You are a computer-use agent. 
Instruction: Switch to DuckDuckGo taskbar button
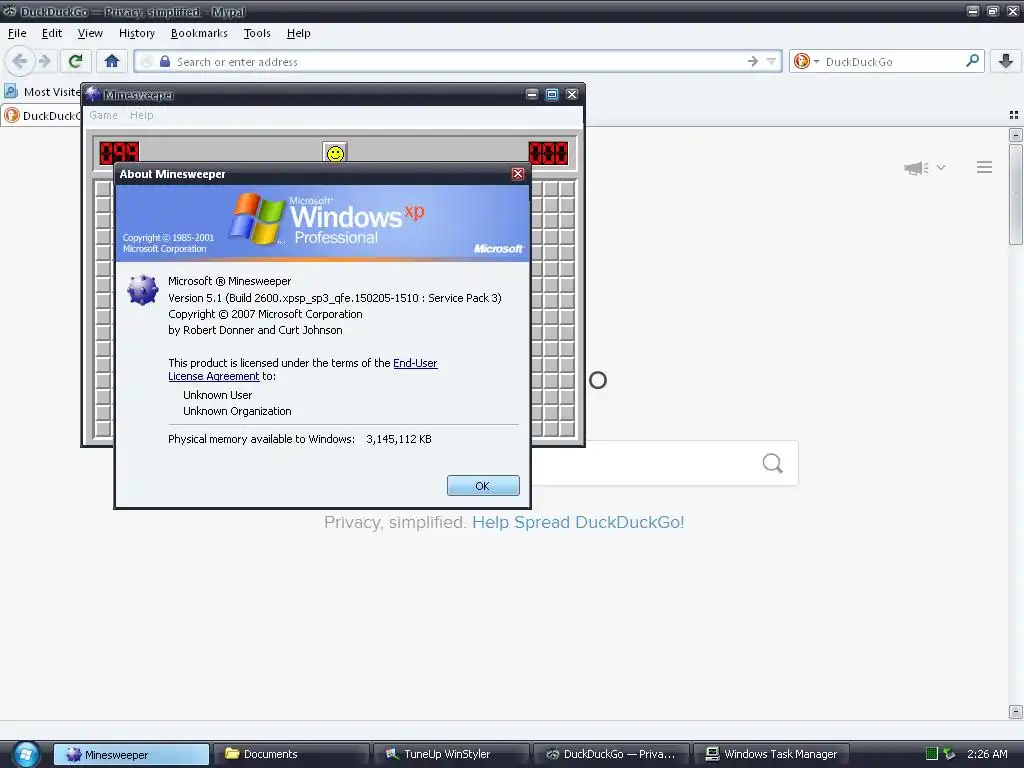(x=611, y=754)
